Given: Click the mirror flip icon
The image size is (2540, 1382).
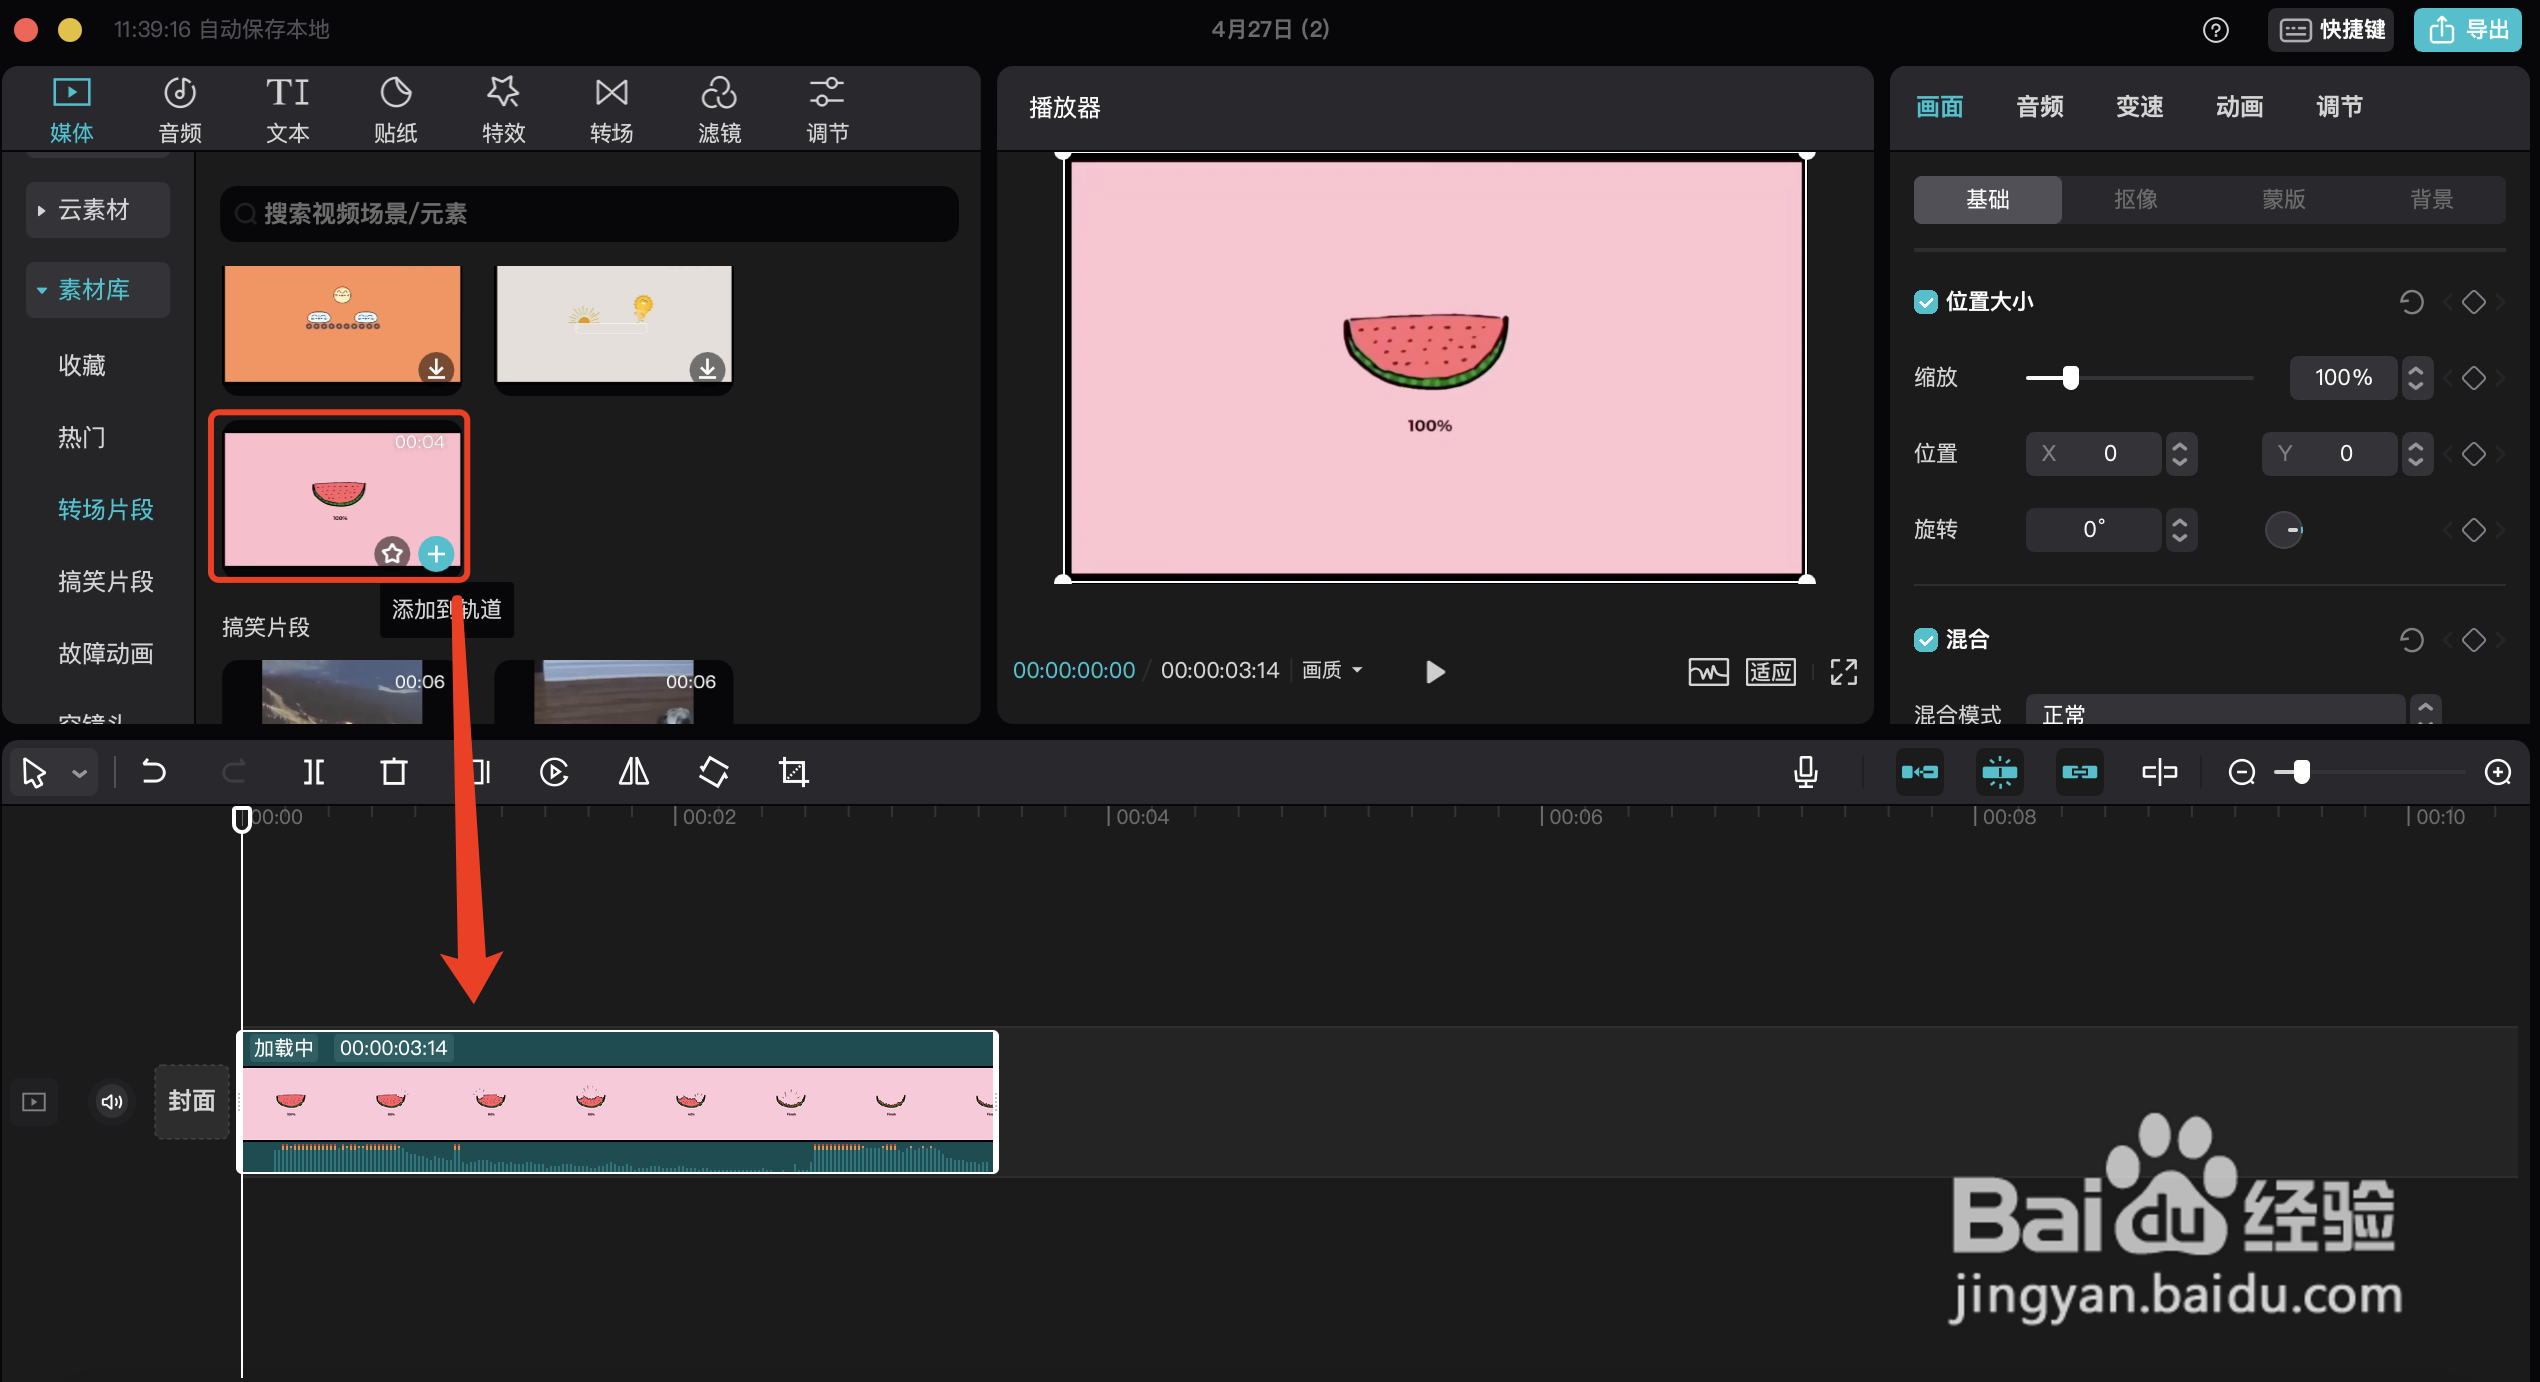Looking at the screenshot, I should pos(633,771).
